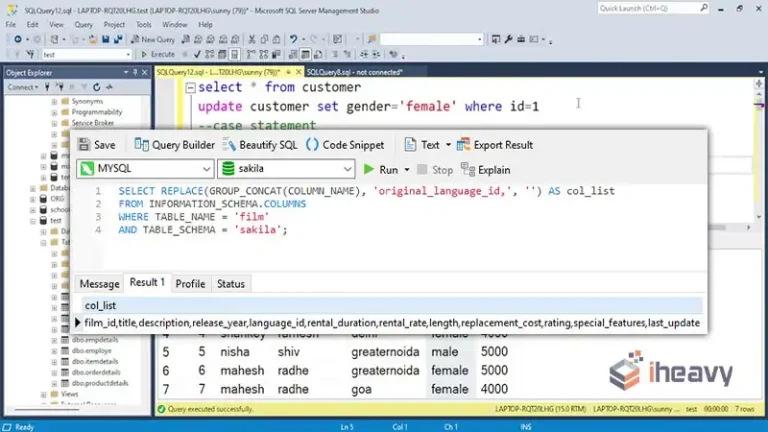This screenshot has height=432, width=768.
Task: Open Code Snippet in overlay toolbar
Action: [x=345, y=145]
